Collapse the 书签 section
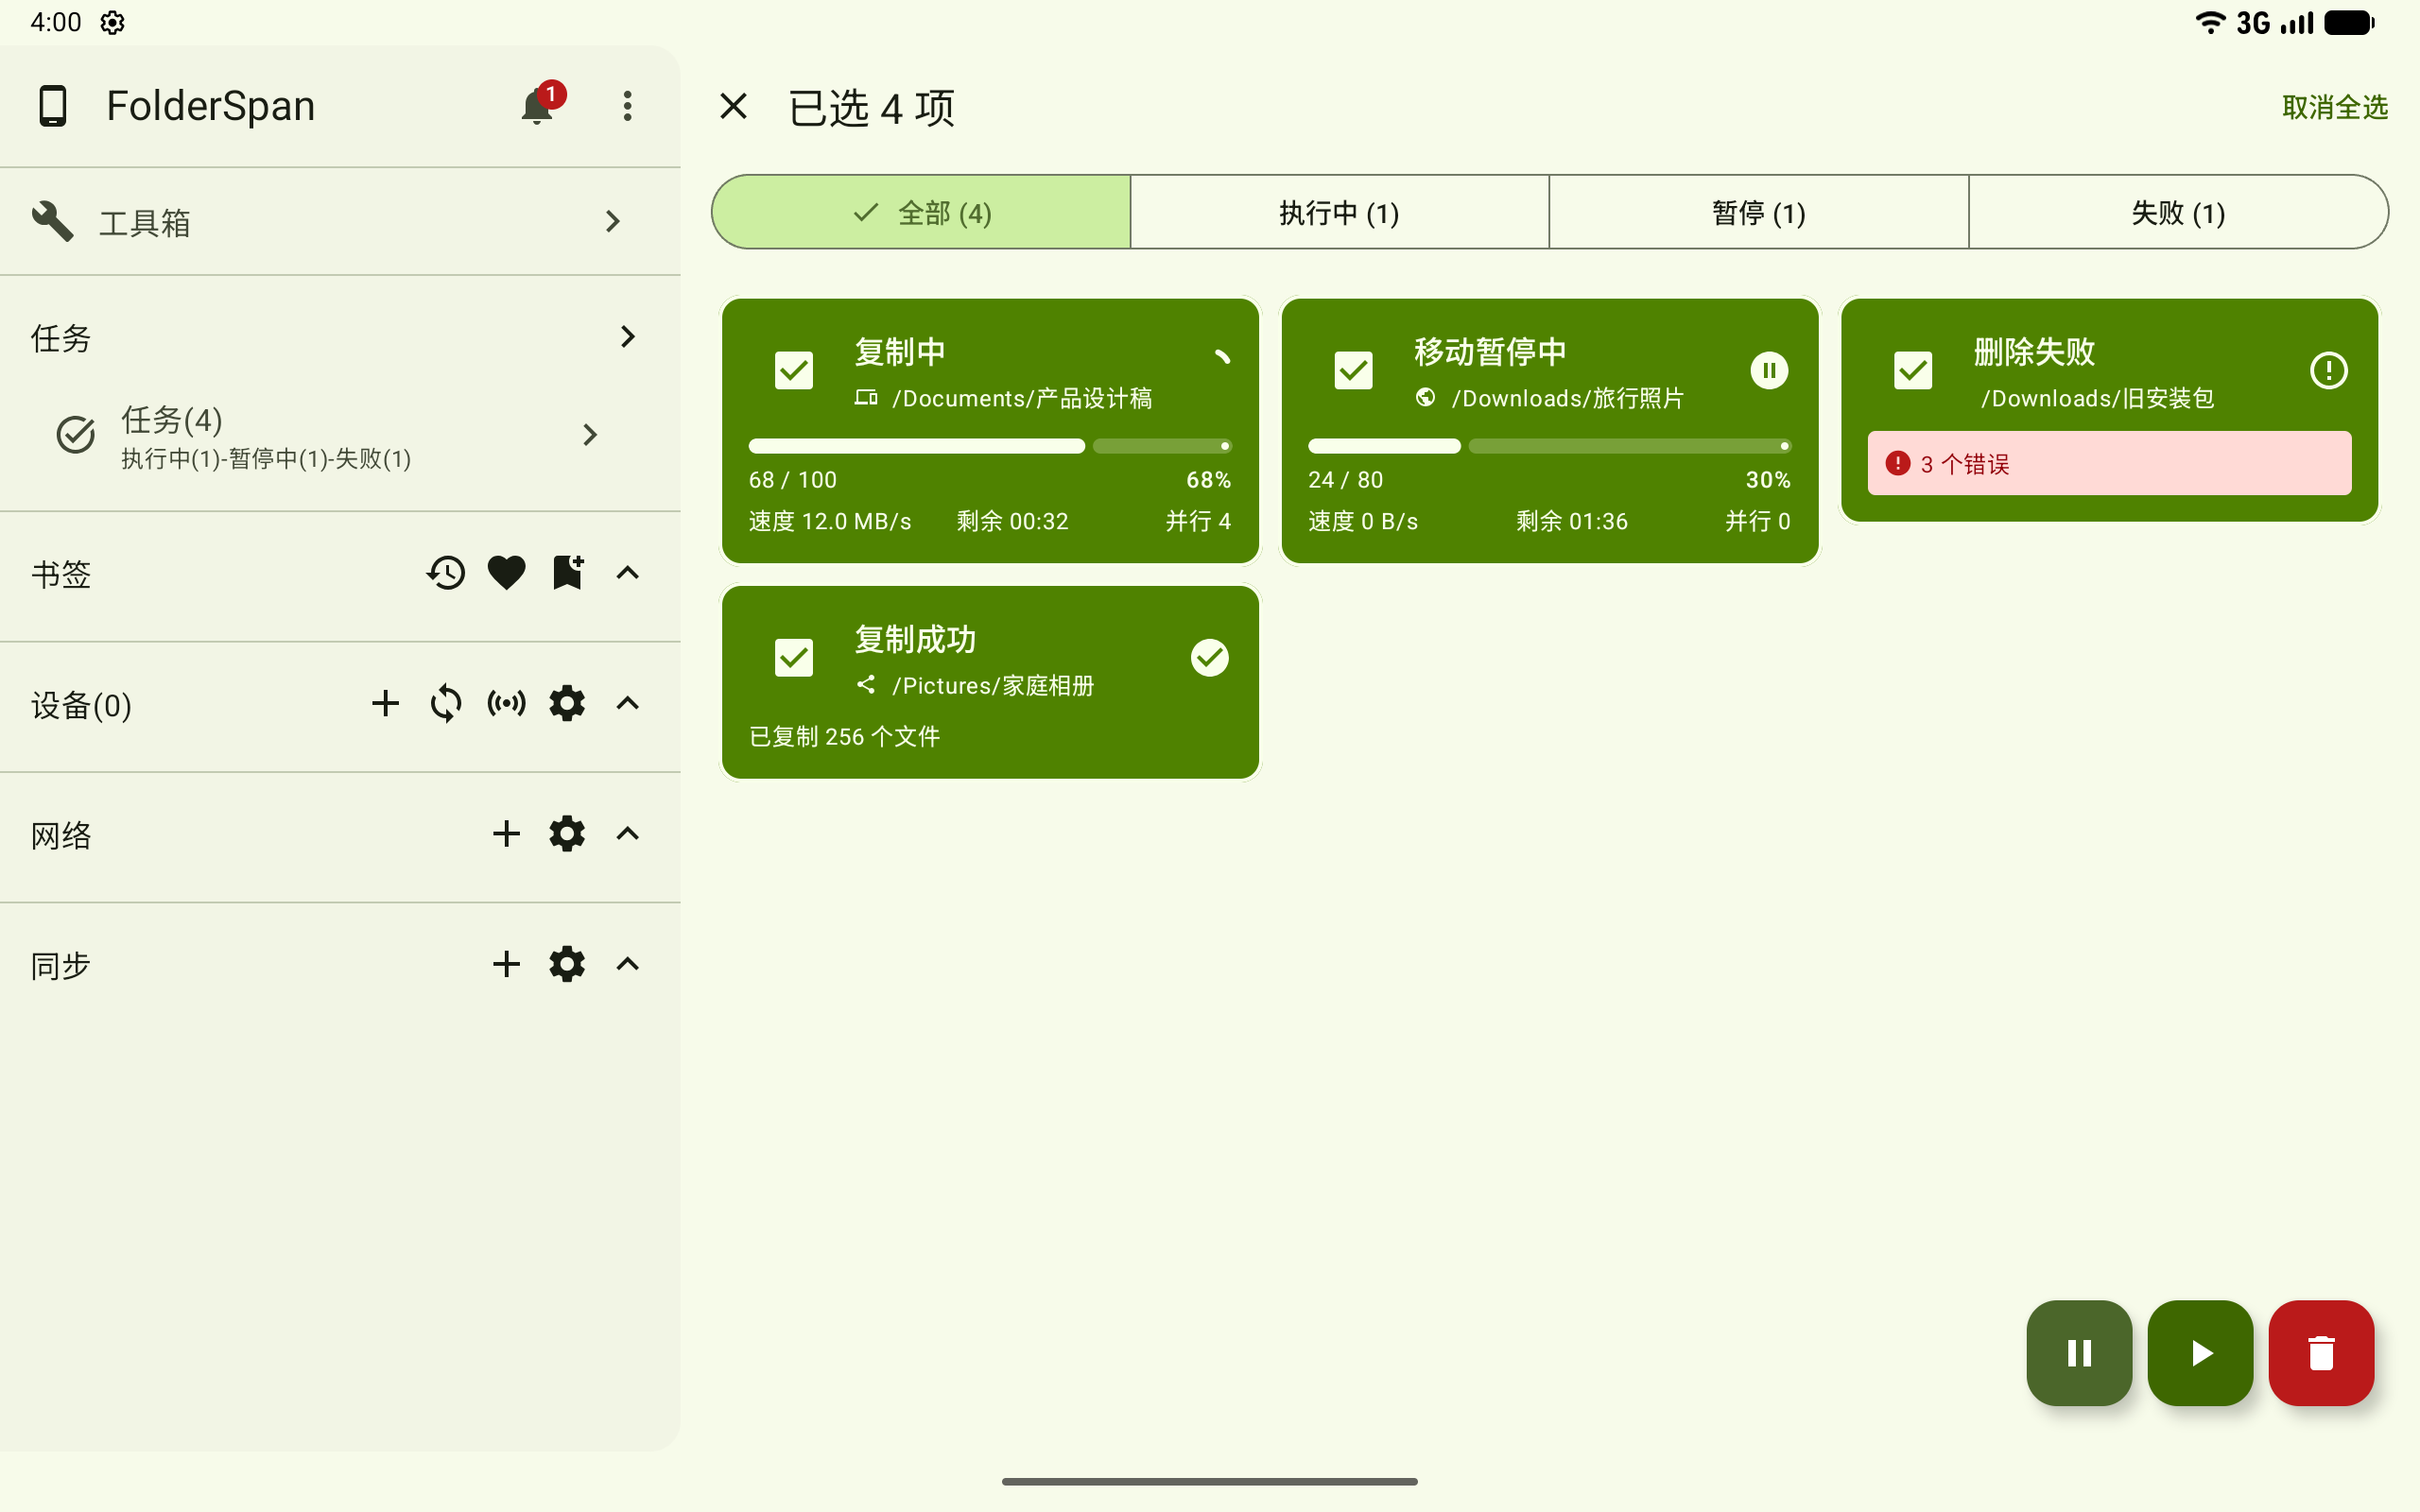Viewport: 2420px width, 1512px height. pyautogui.click(x=627, y=573)
